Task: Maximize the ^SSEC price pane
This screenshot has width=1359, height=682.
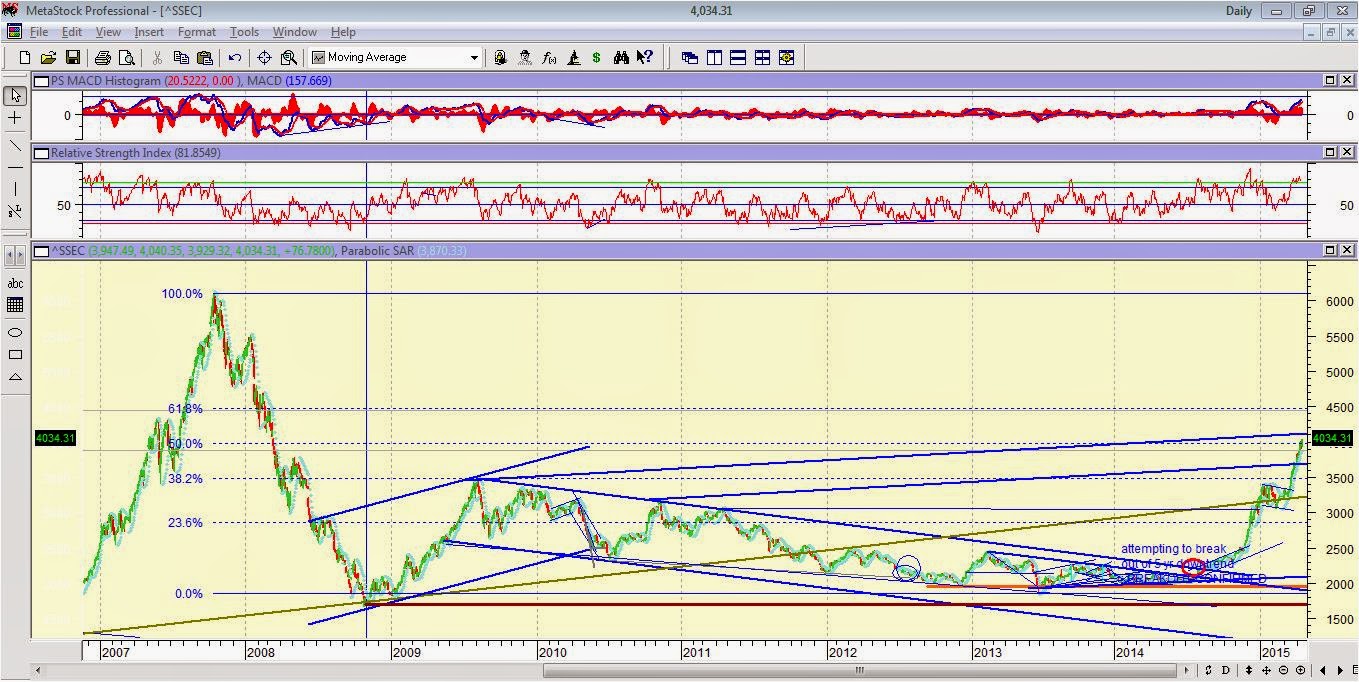Action: (1331, 250)
